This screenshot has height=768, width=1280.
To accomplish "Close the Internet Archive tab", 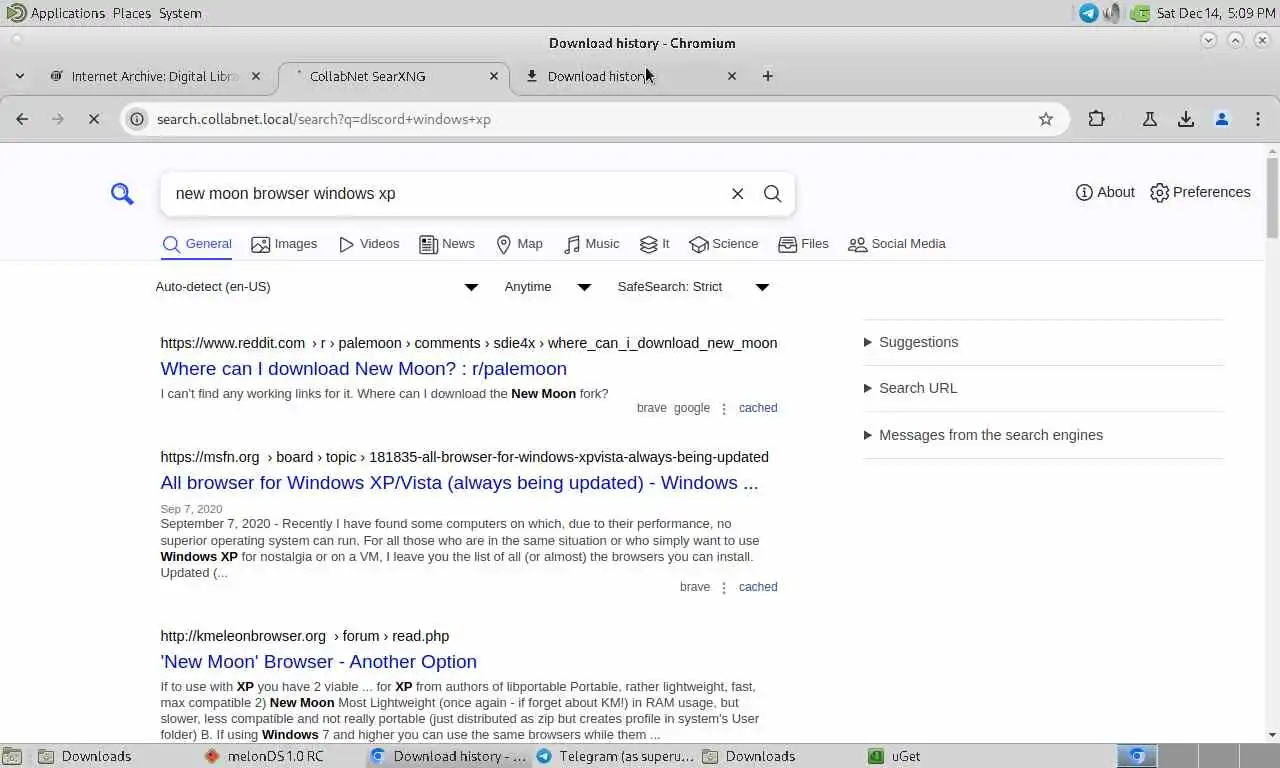I will click(256, 76).
